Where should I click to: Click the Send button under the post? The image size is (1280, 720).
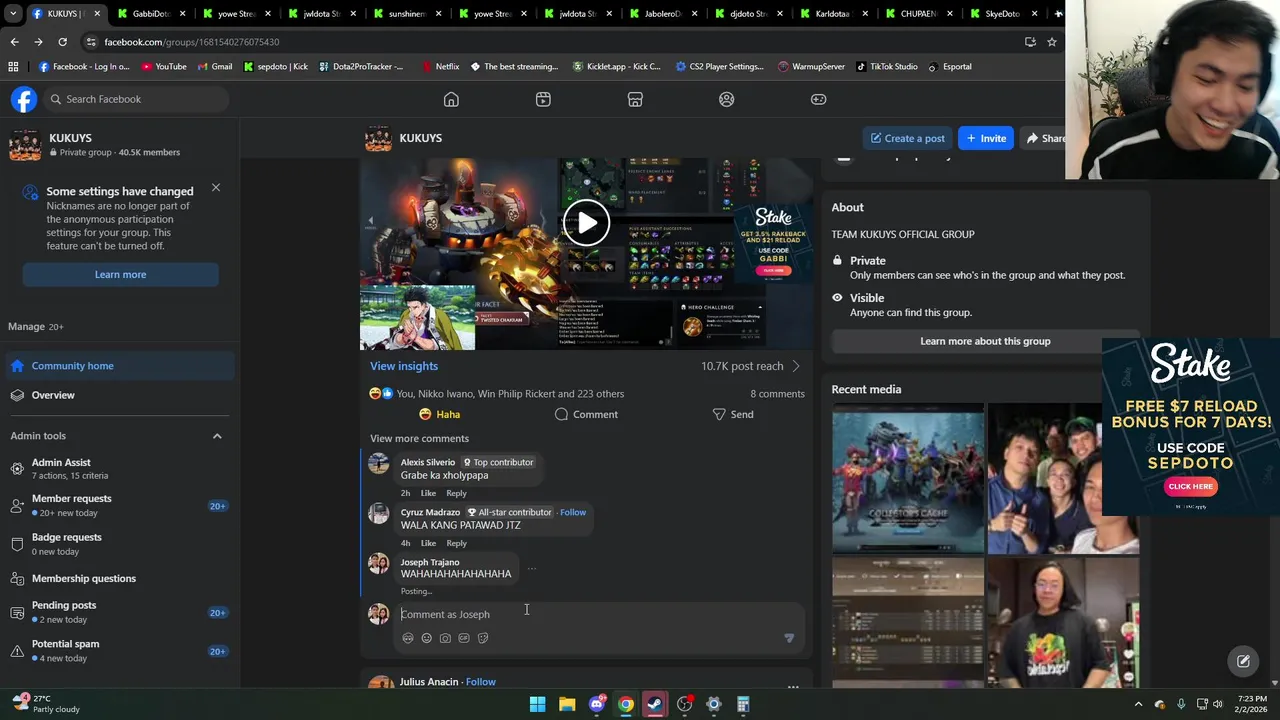[x=733, y=414]
